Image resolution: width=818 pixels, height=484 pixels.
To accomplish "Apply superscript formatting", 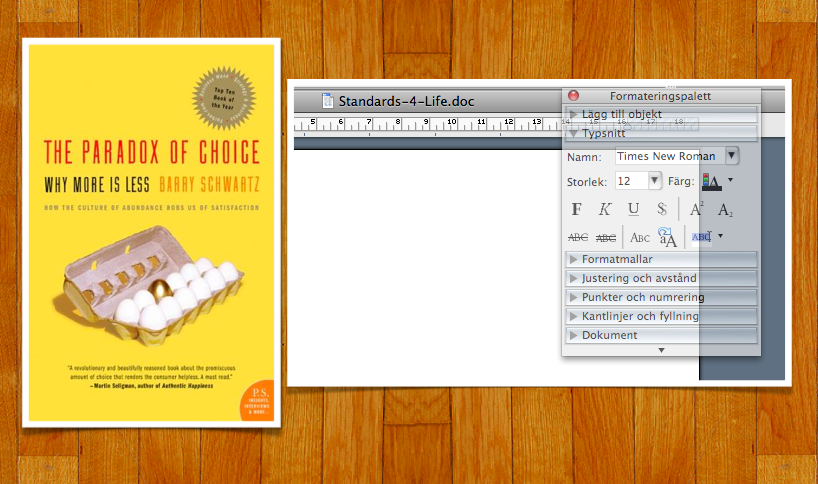I will point(697,209).
